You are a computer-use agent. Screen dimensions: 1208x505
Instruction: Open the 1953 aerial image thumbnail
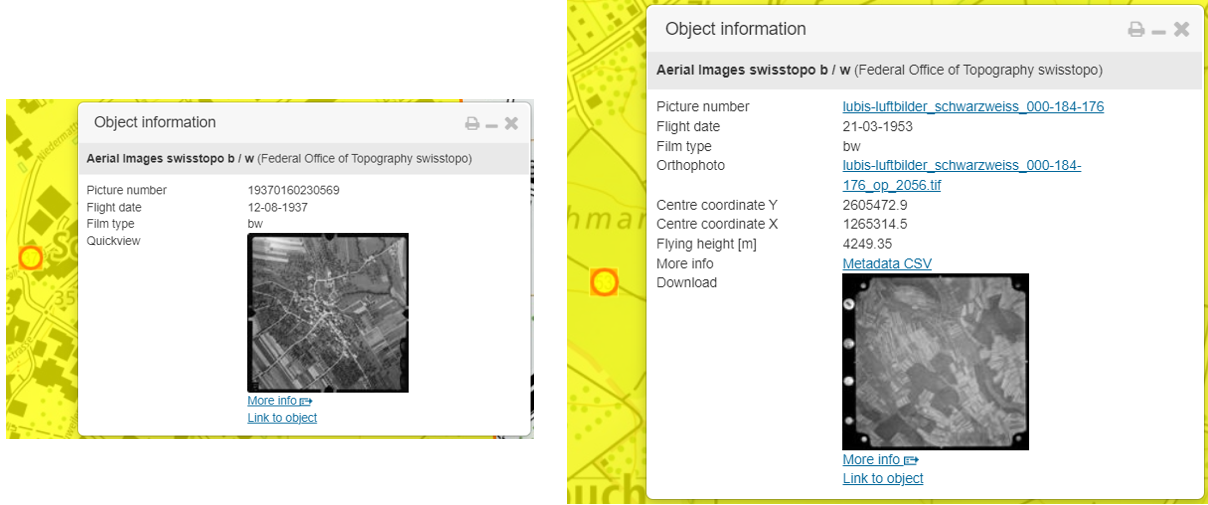(936, 362)
